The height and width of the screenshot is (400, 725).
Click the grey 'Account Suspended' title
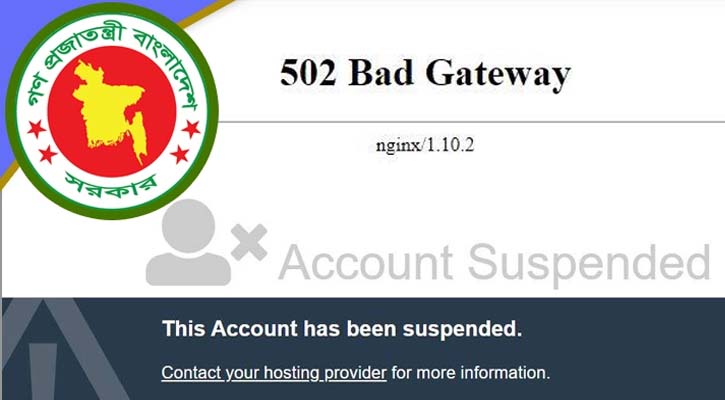pyautogui.click(x=494, y=262)
